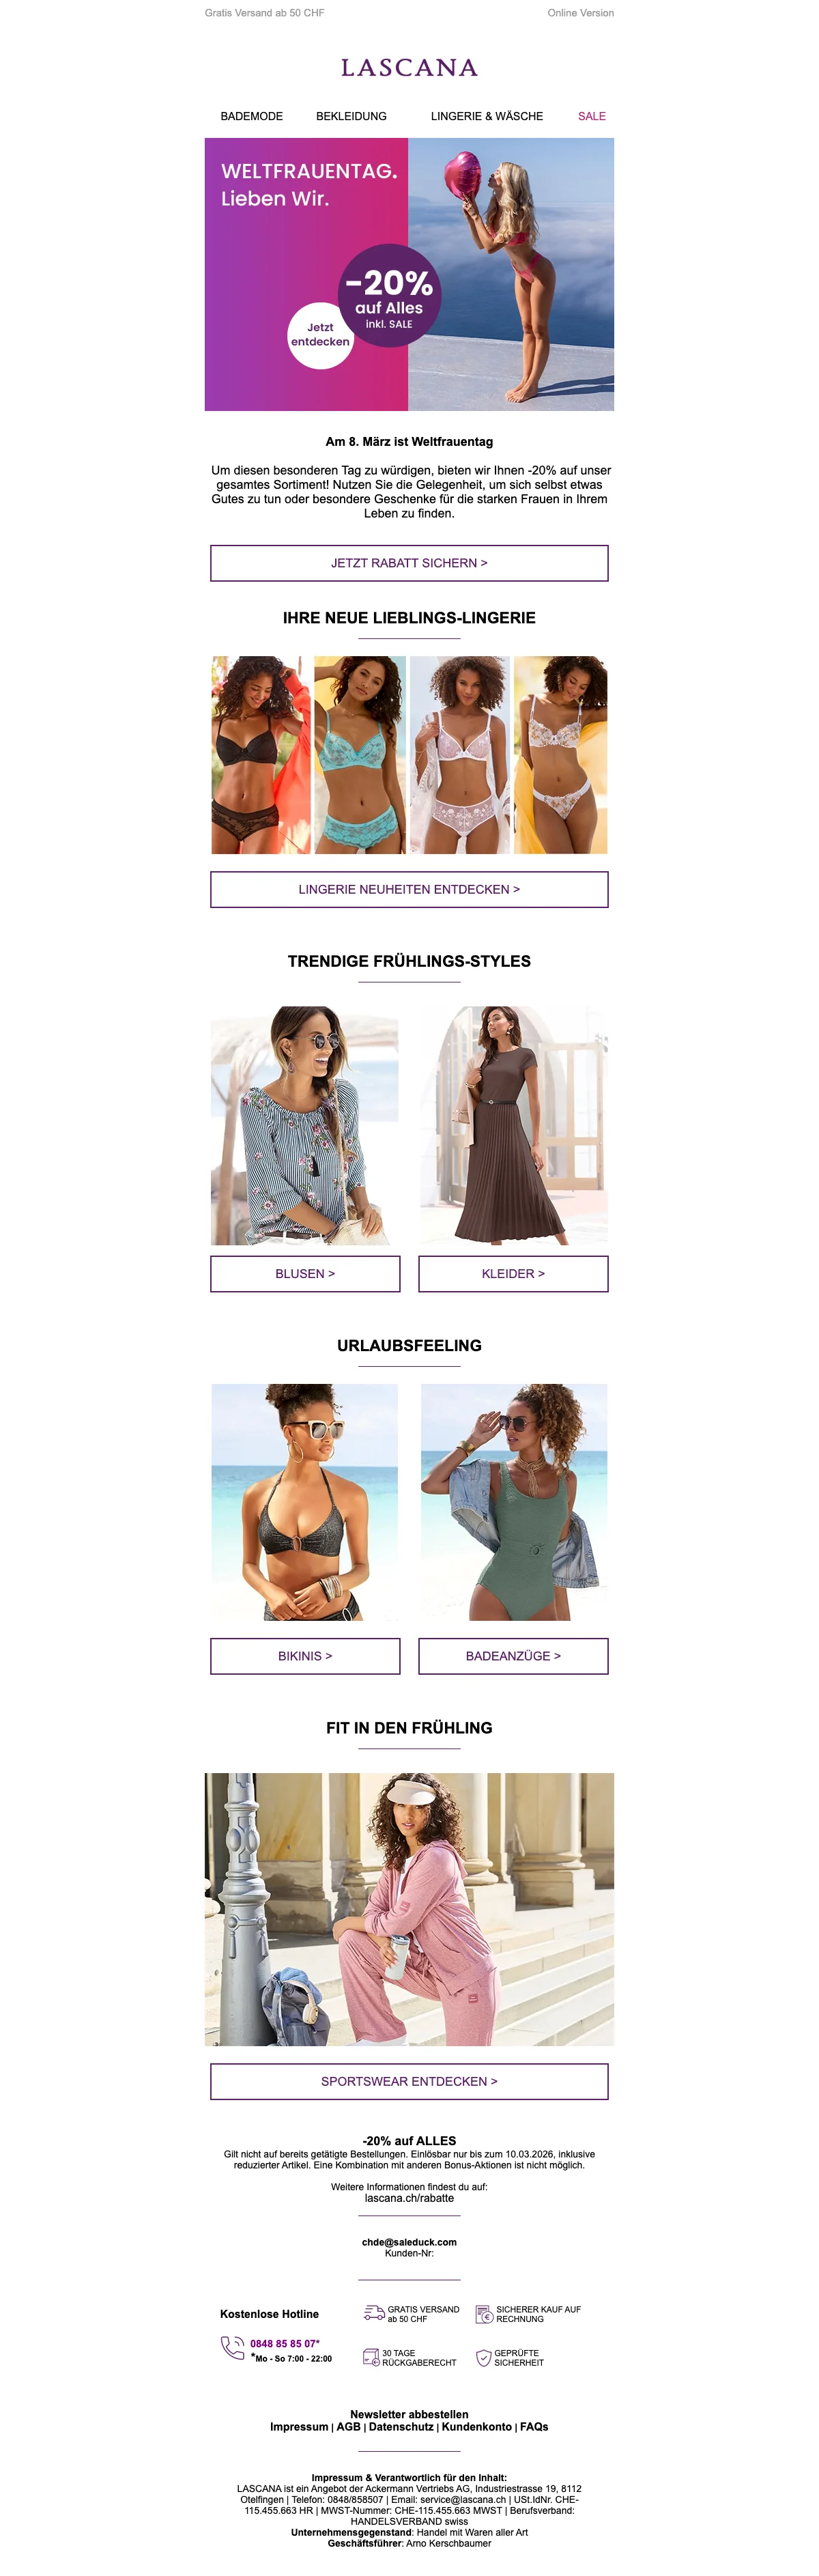Select the SALE navigation item
The width and height of the screenshot is (819, 2576).
(x=592, y=116)
